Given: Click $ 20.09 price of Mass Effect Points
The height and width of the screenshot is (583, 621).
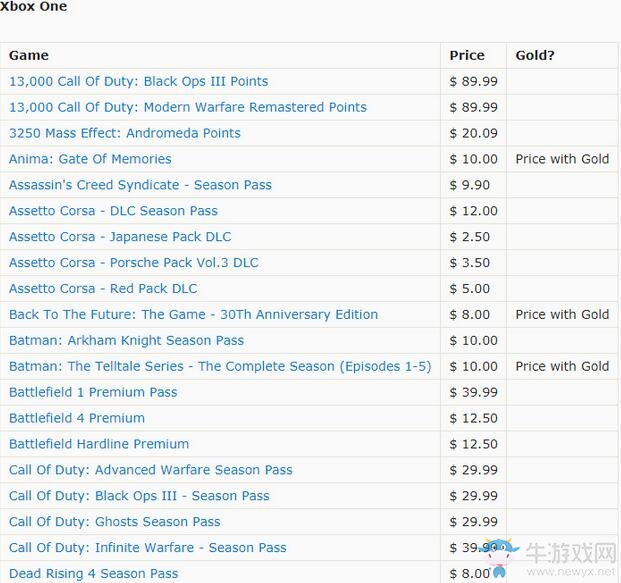Looking at the screenshot, I should coord(474,133).
